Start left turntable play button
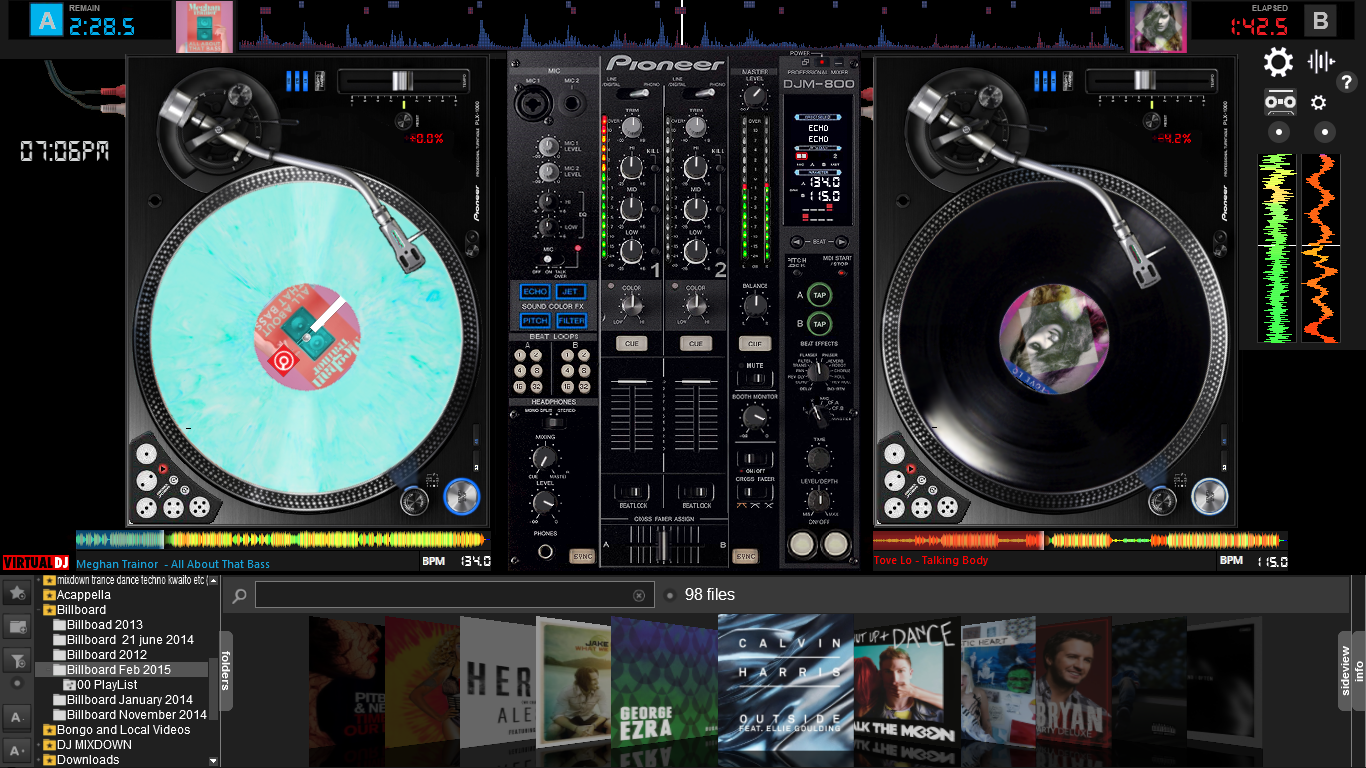 tap(462, 495)
